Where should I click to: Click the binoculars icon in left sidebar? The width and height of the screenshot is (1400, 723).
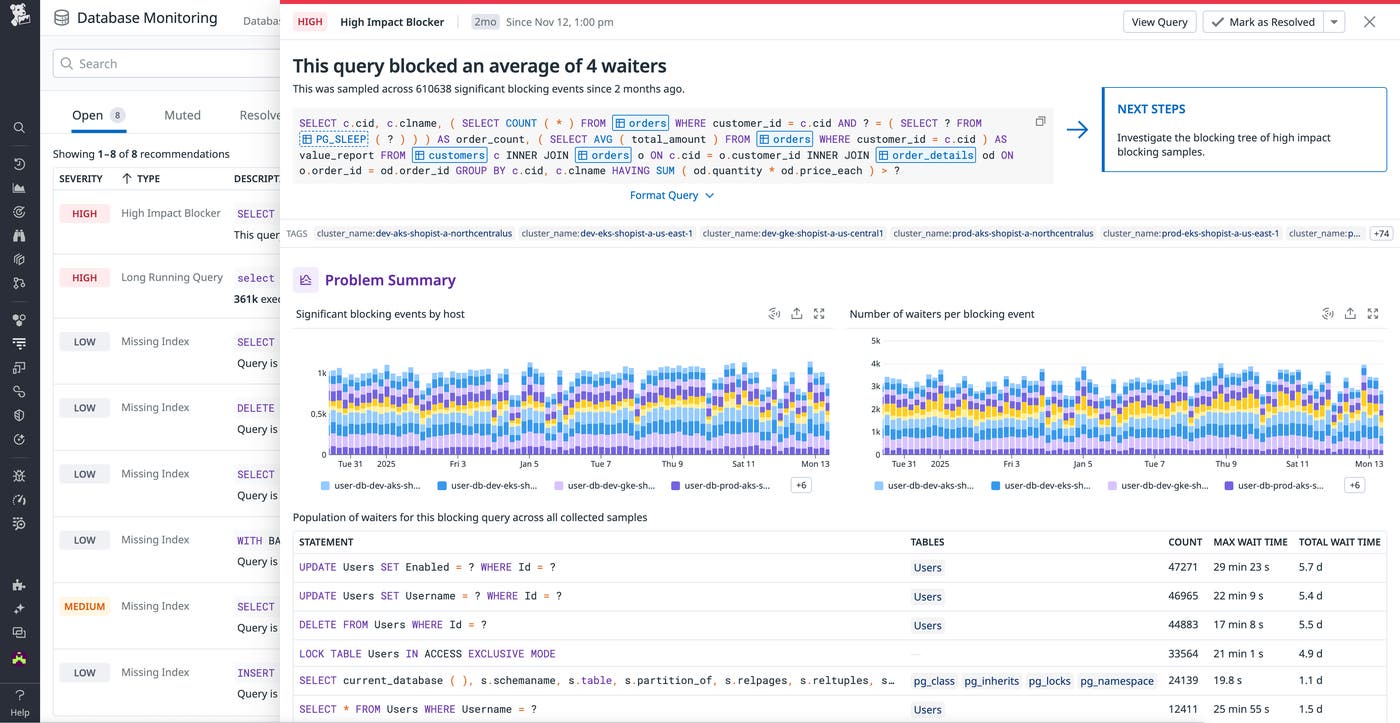coord(19,236)
